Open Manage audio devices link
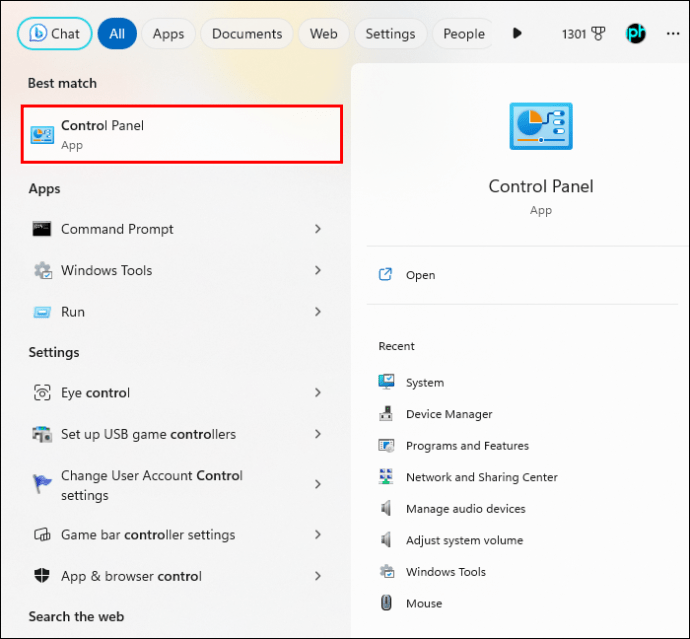 click(x=466, y=509)
